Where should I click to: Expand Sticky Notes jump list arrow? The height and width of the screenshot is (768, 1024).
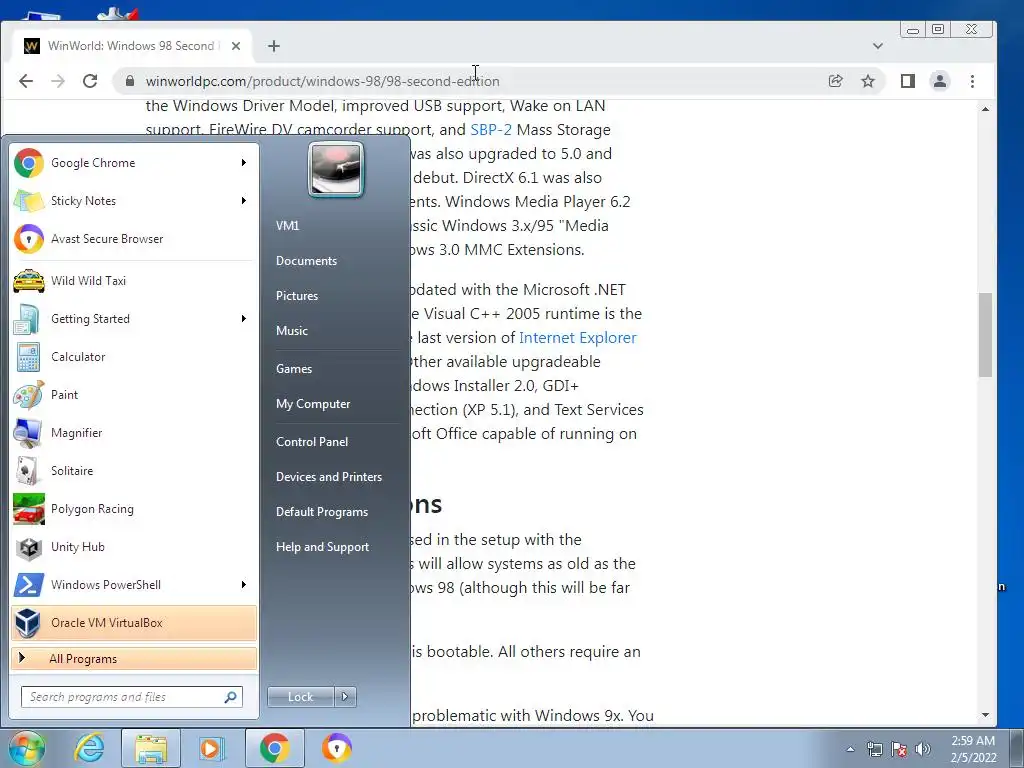244,200
